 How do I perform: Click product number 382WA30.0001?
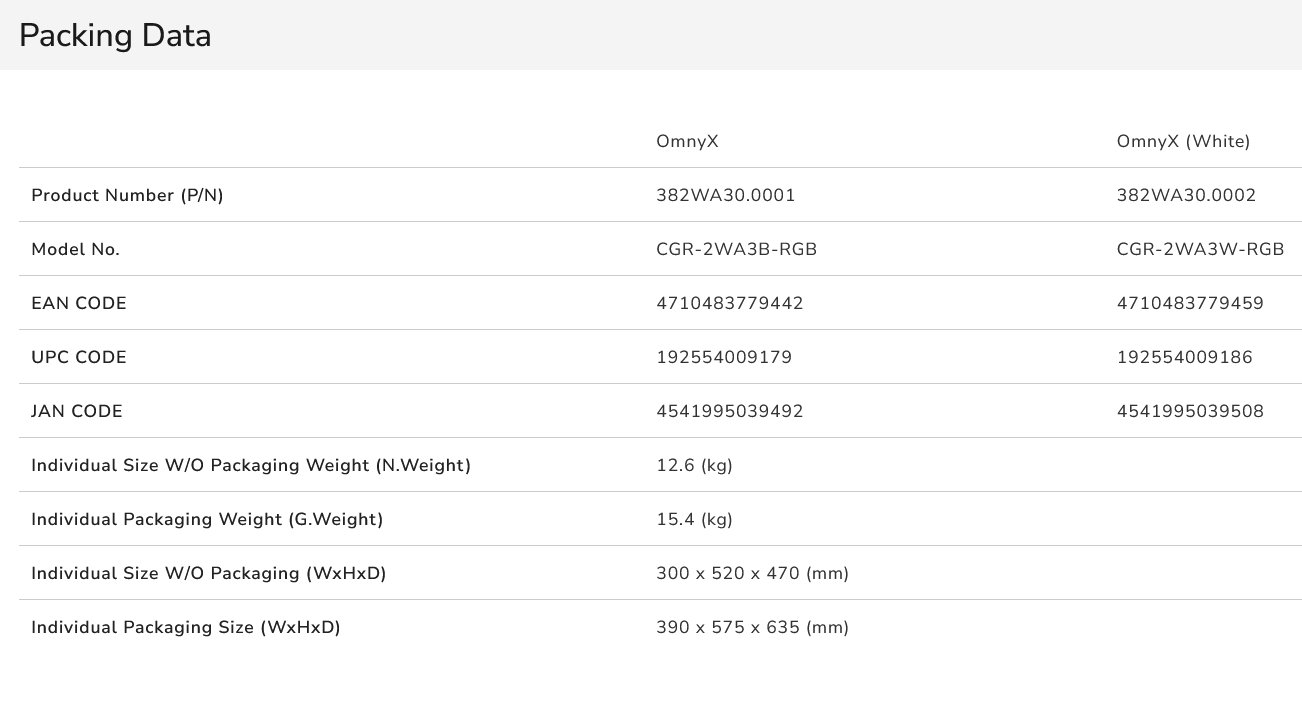point(725,196)
